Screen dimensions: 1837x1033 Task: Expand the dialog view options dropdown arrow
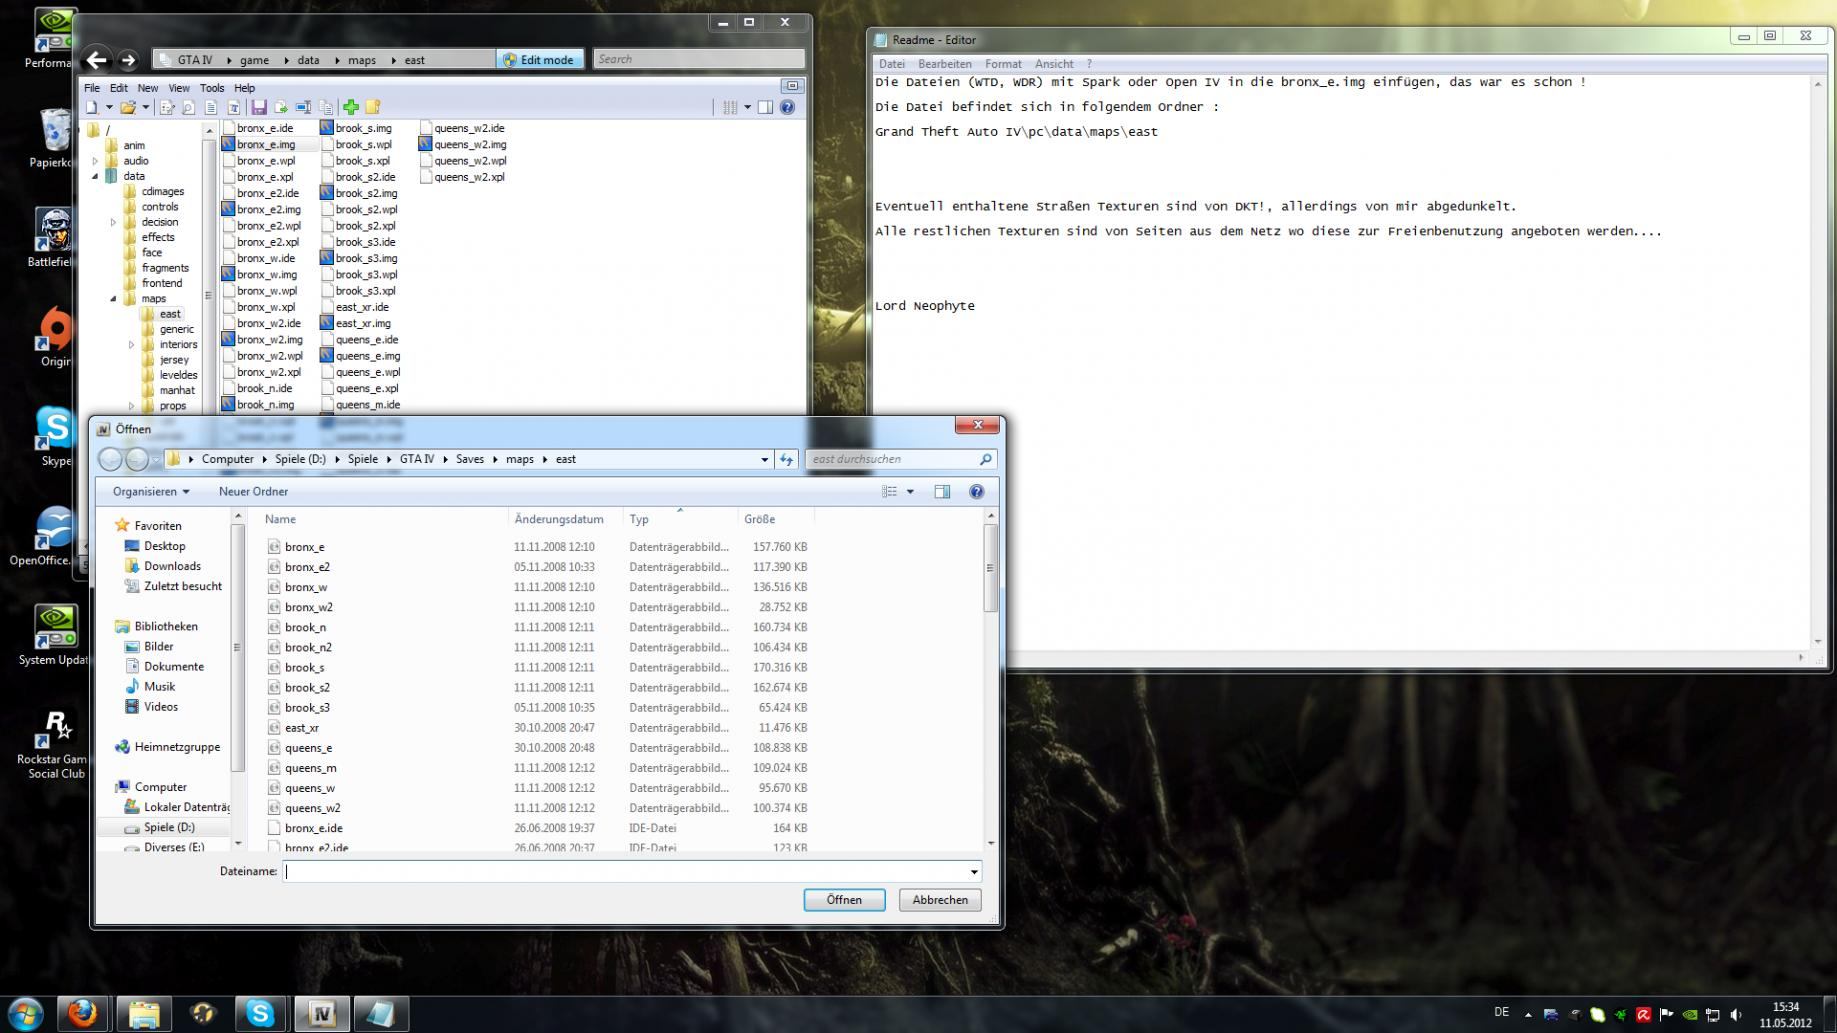(910, 492)
